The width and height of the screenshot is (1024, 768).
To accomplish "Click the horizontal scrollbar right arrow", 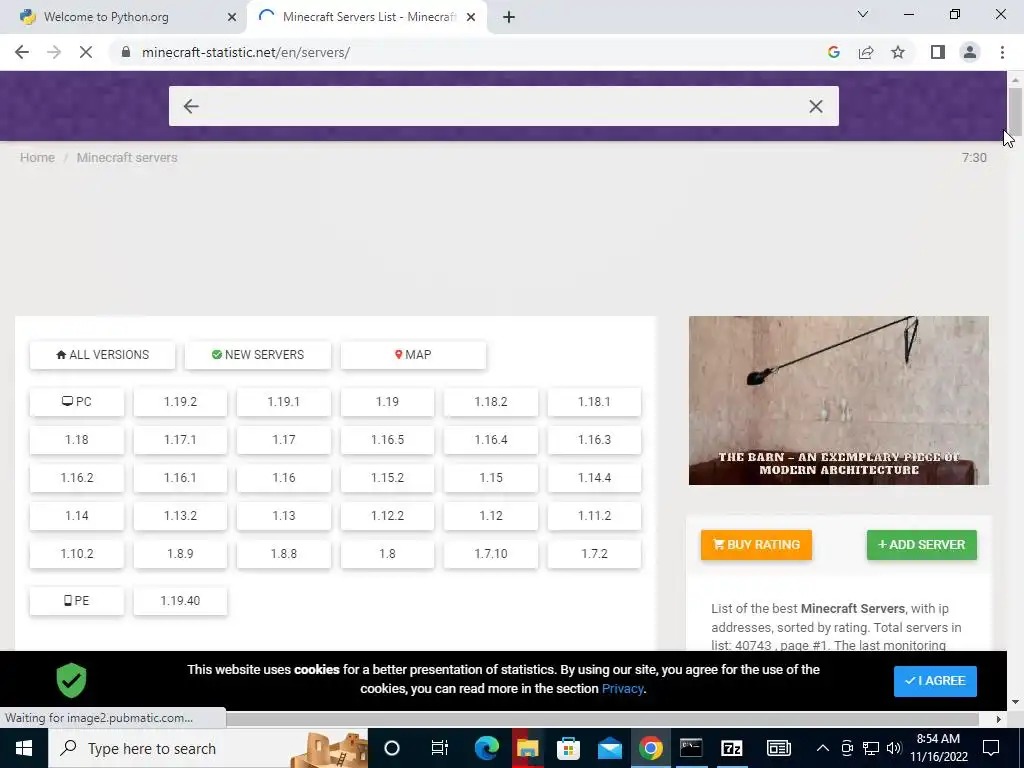I will 998,719.
